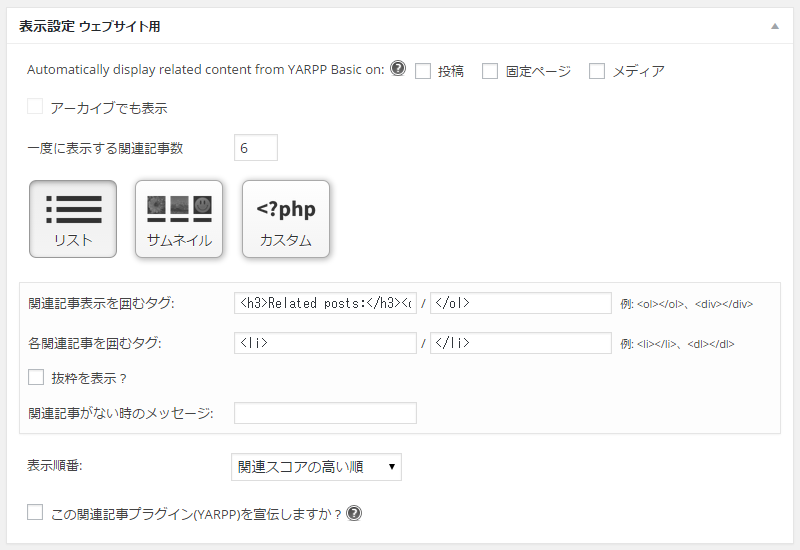This screenshot has width=800, height=550.
Task: Enable the 固定ページ checkbox
Action: [x=490, y=71]
